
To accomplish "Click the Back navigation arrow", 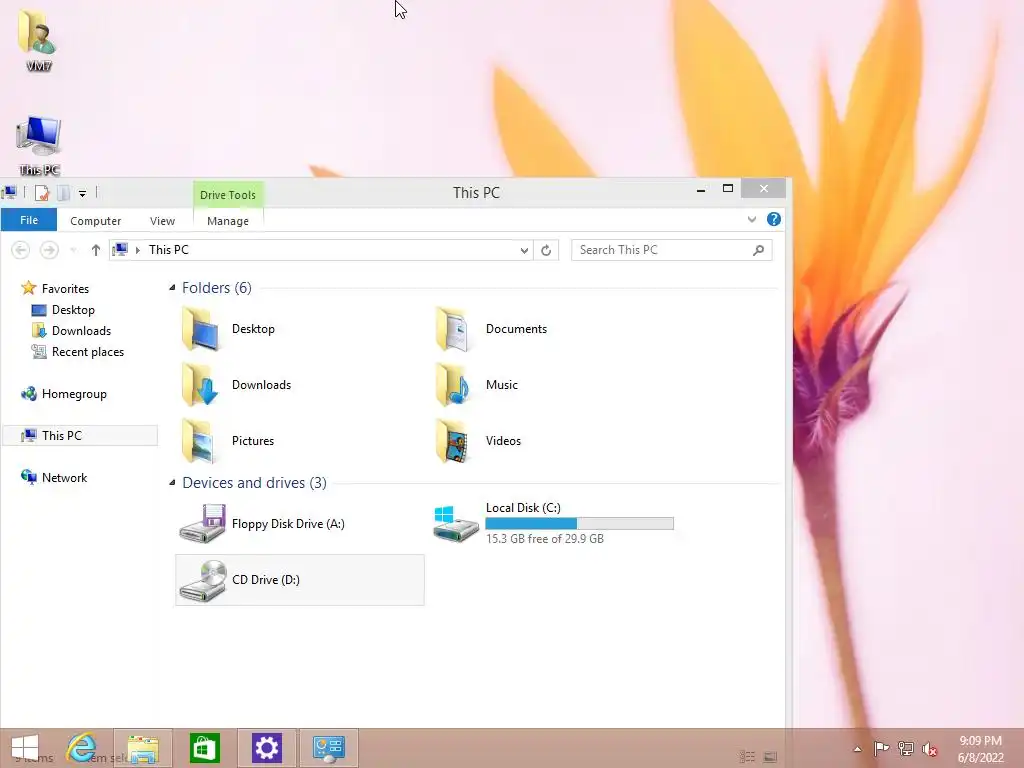I will 20,250.
